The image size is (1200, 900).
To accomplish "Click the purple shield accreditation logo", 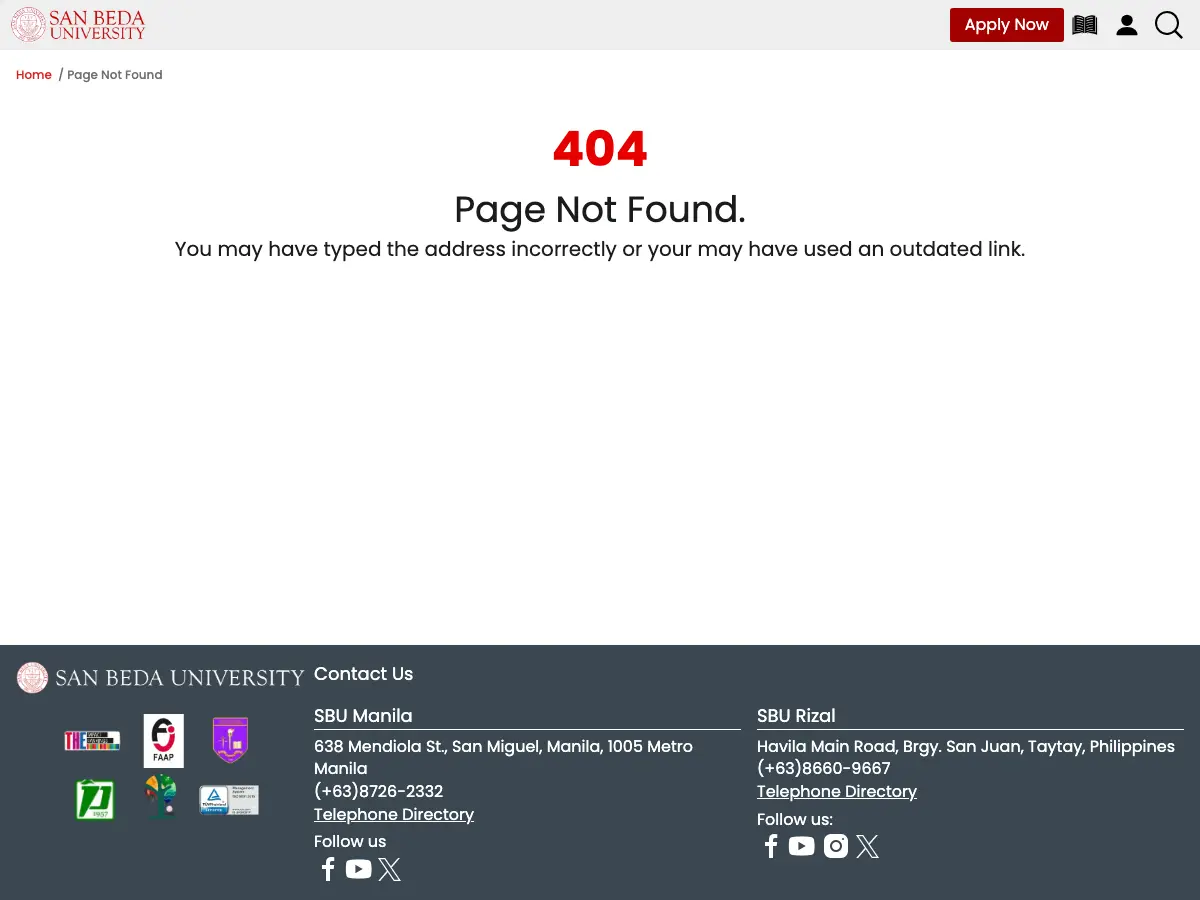I will (230, 740).
